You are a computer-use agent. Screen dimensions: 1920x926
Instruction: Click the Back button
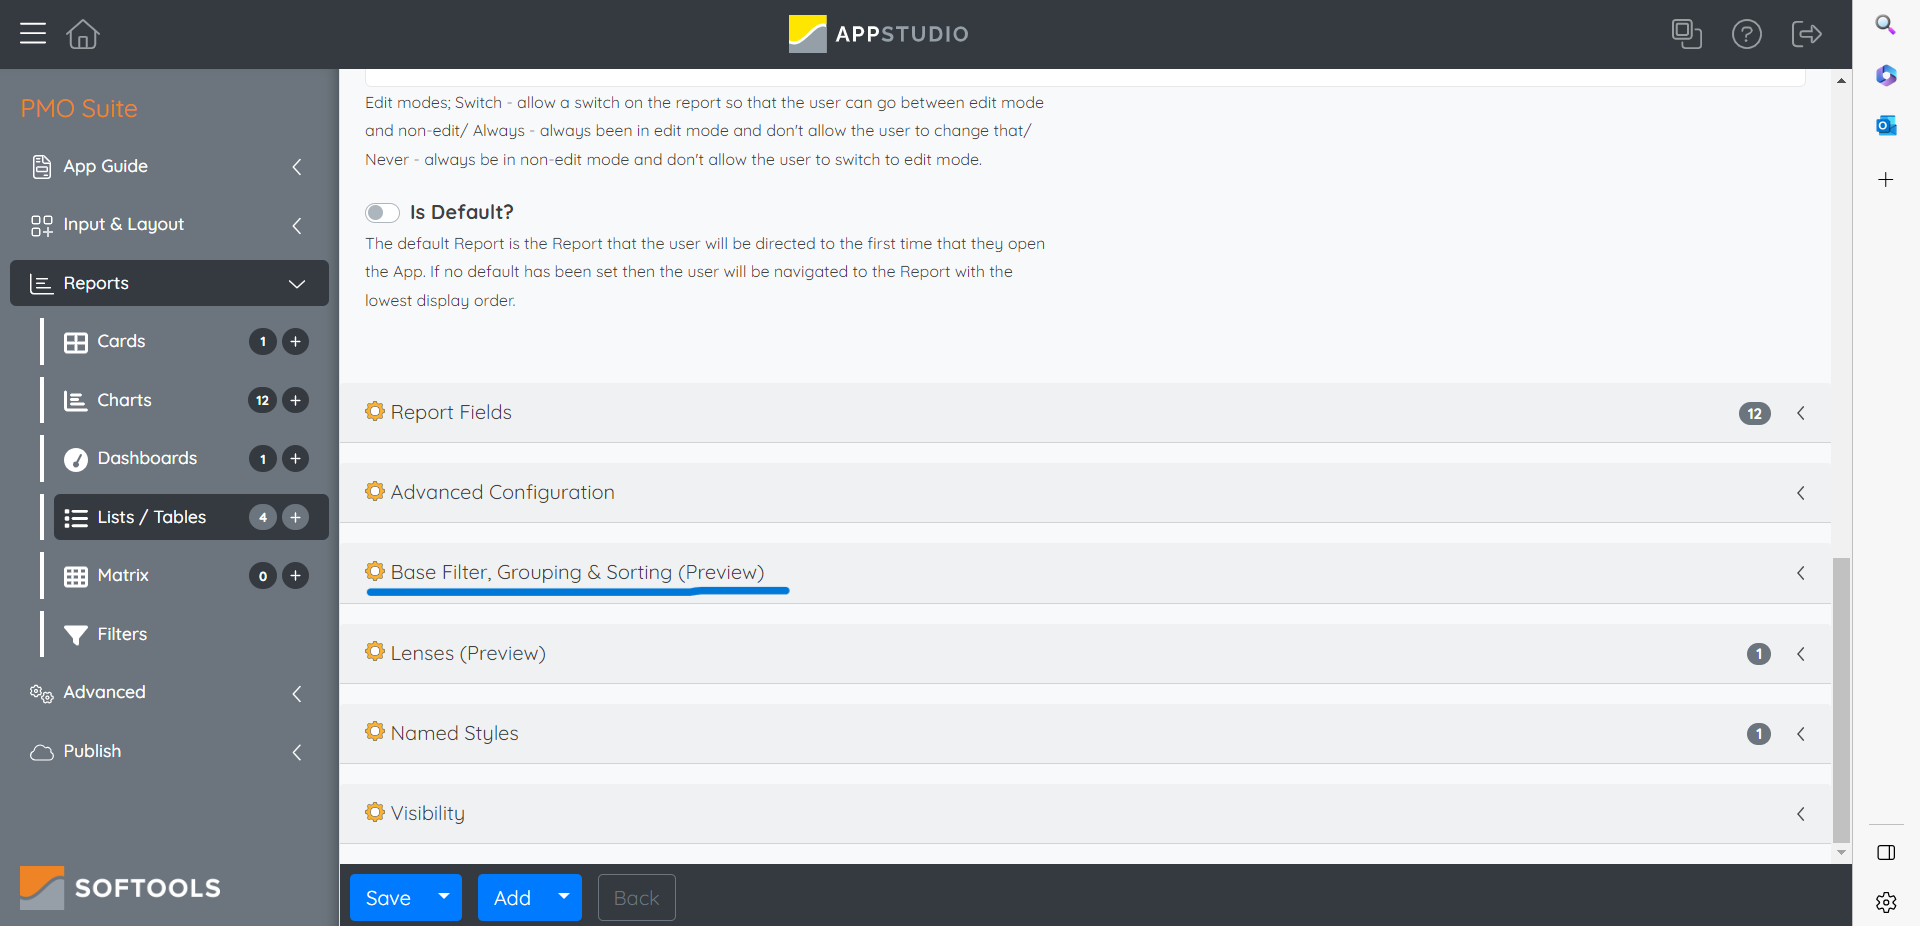point(636,898)
